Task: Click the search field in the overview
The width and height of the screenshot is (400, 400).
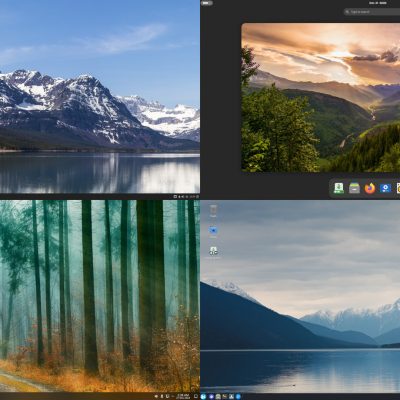Action: [x=372, y=12]
